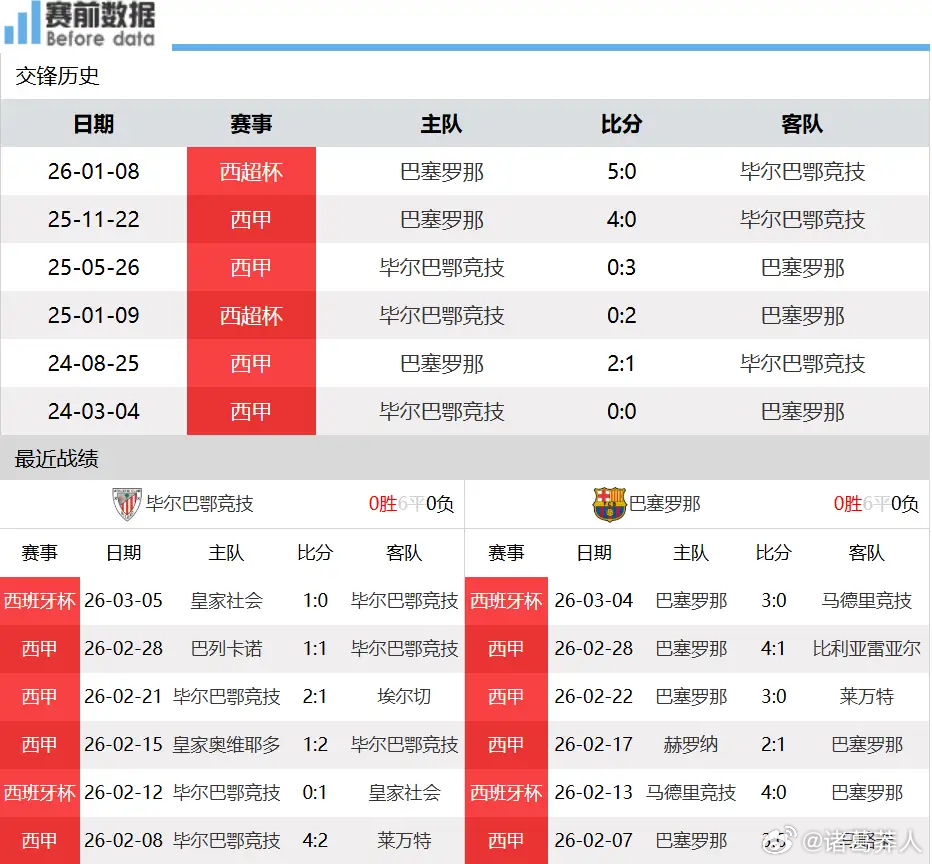Click 巴塞罗那 home team in the first history row

point(442,171)
